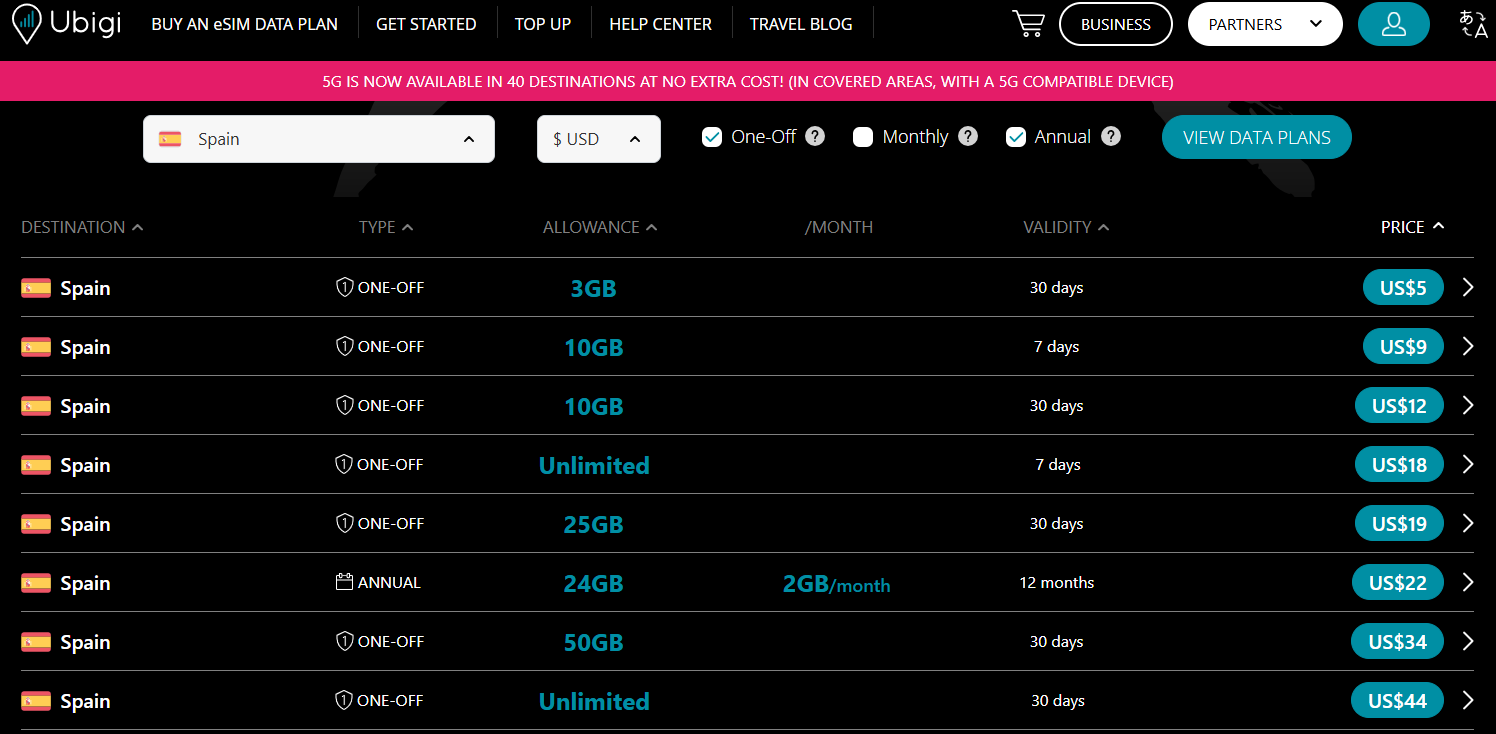Screen dimensions: 1496x734
Task: Click the calendar icon beside ANNUAL
Action: pyautogui.click(x=345, y=582)
